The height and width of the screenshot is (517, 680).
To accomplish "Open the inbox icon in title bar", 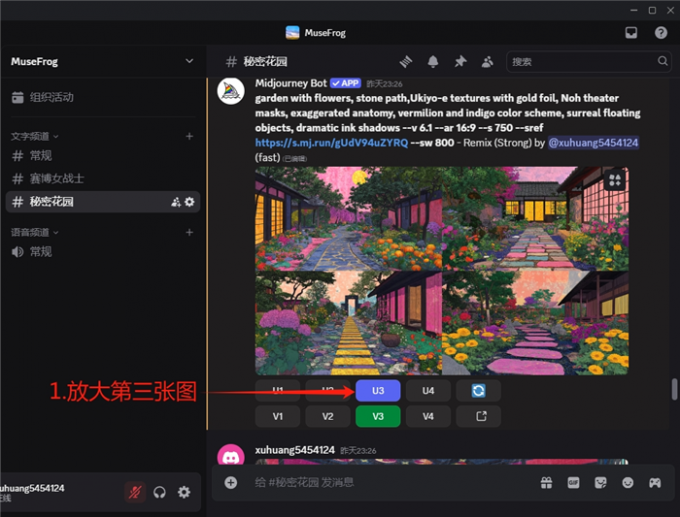I will [x=631, y=33].
